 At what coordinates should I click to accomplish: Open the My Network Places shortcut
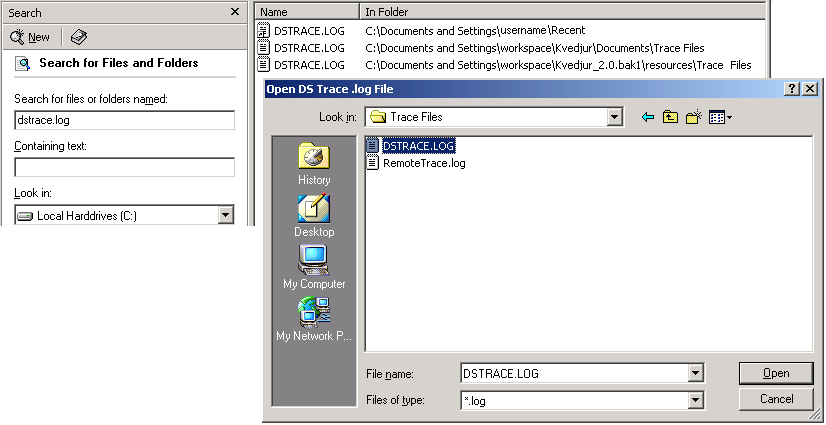tap(314, 319)
